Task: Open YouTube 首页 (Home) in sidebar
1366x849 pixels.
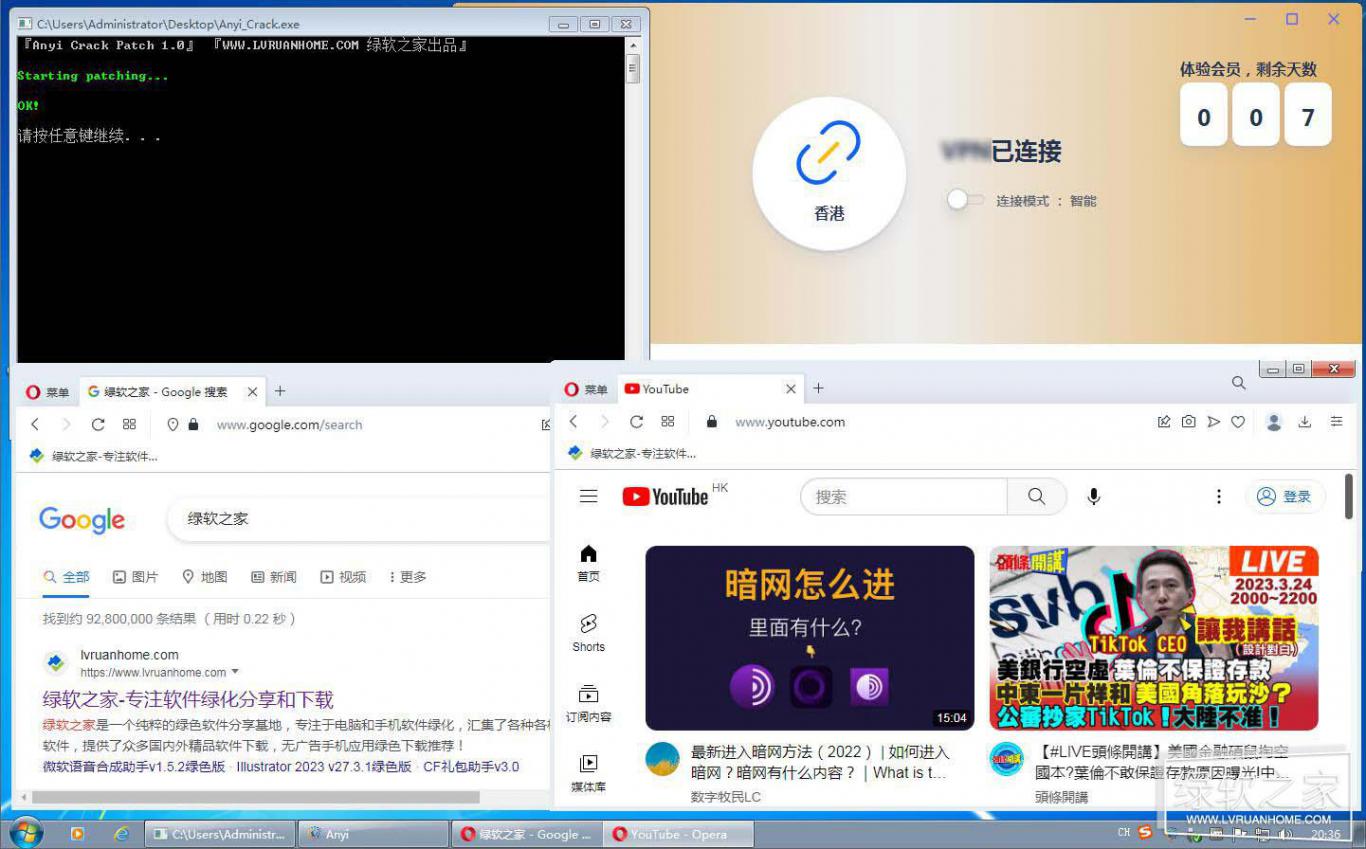Action: click(588, 560)
